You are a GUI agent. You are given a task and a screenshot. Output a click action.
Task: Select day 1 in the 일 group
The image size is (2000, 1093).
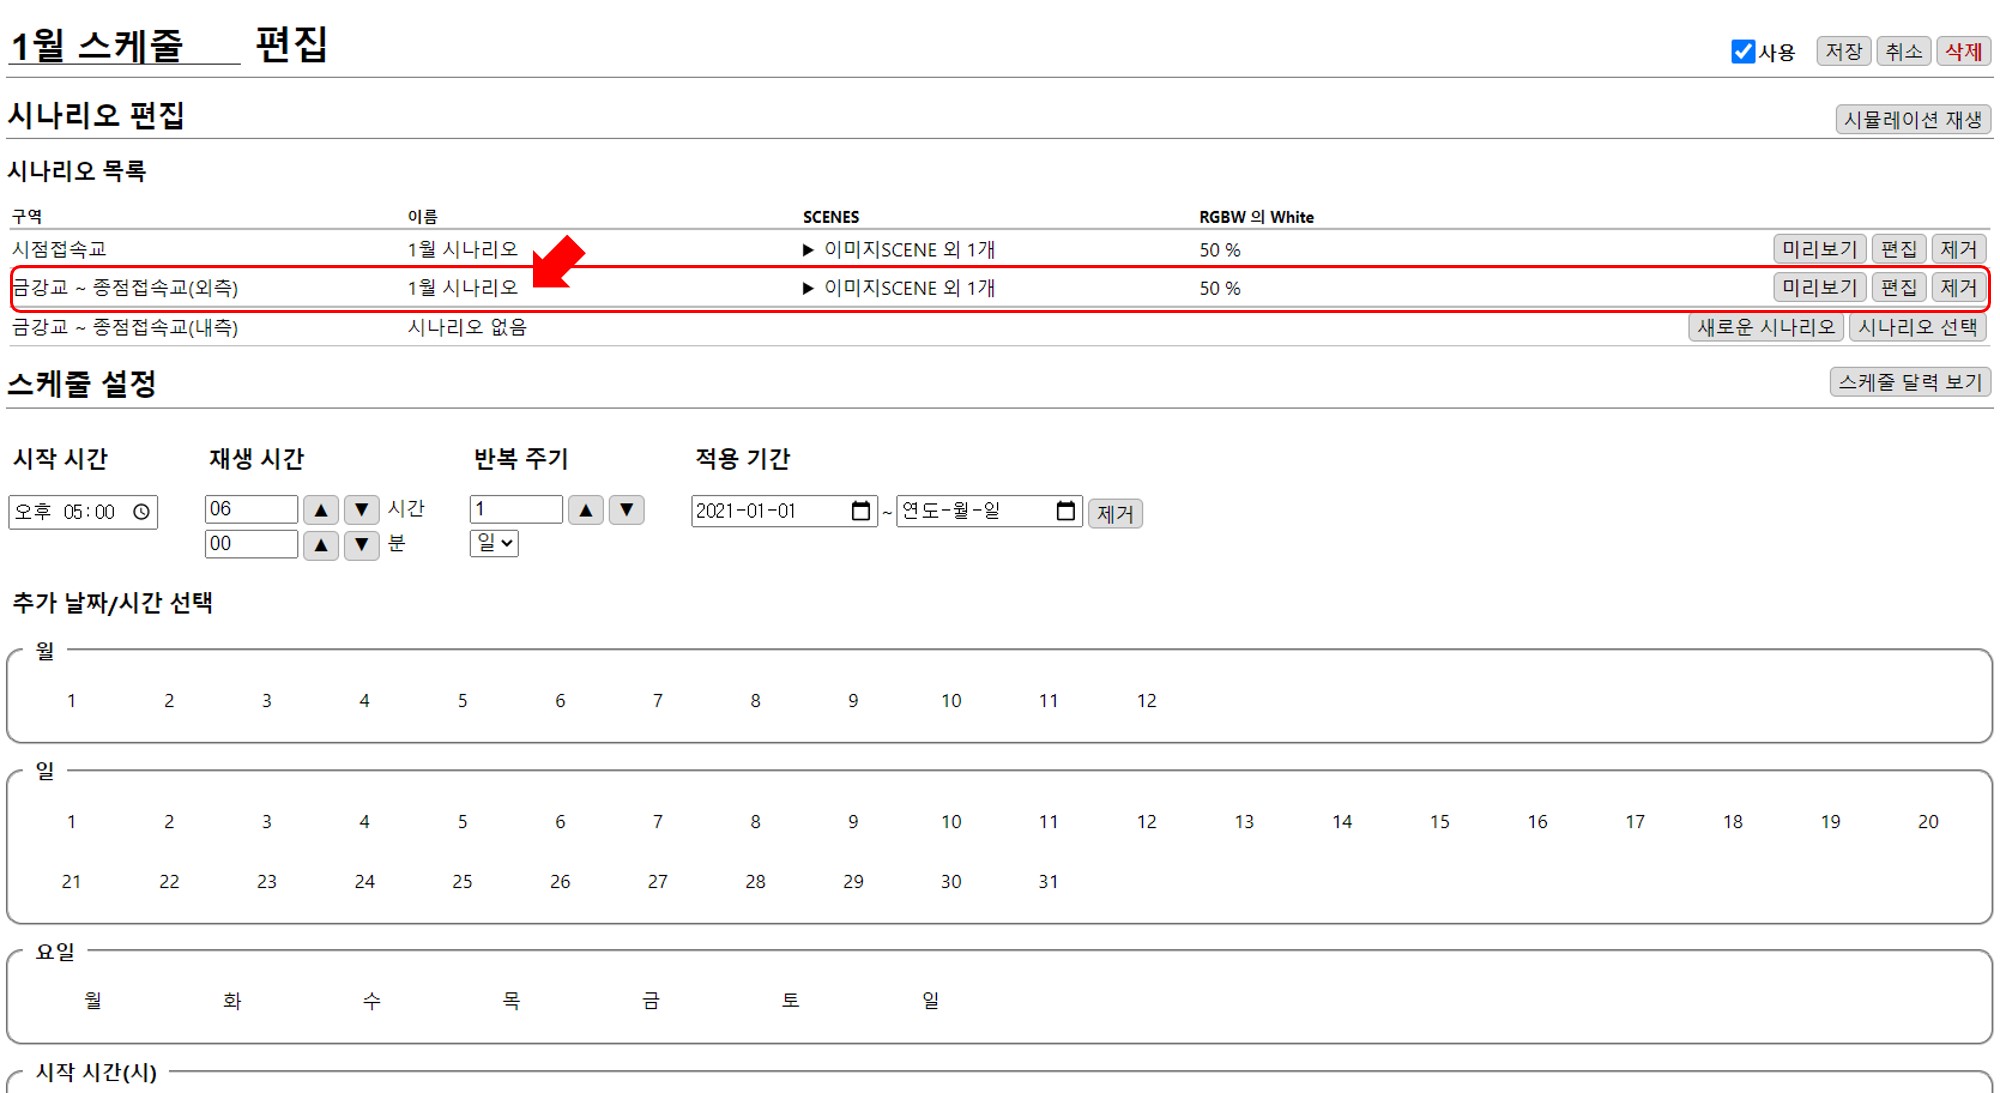tap(71, 822)
